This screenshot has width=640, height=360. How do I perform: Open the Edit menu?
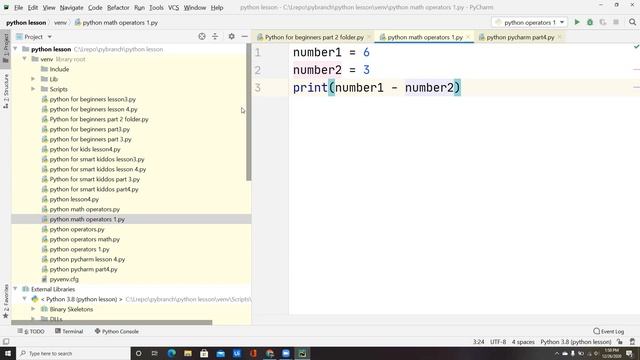coord(33,7)
